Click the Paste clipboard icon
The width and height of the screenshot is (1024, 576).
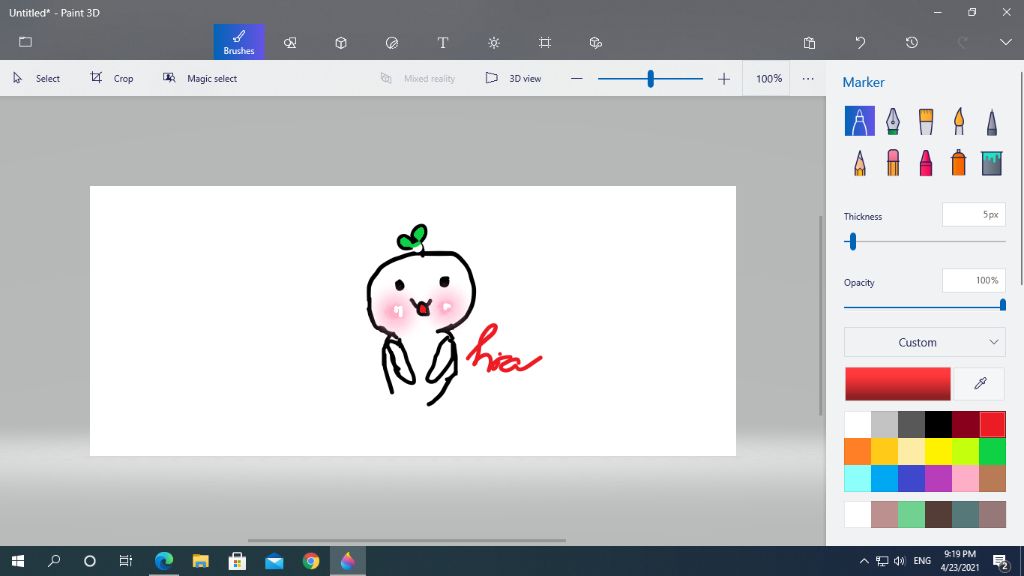pyautogui.click(x=809, y=42)
